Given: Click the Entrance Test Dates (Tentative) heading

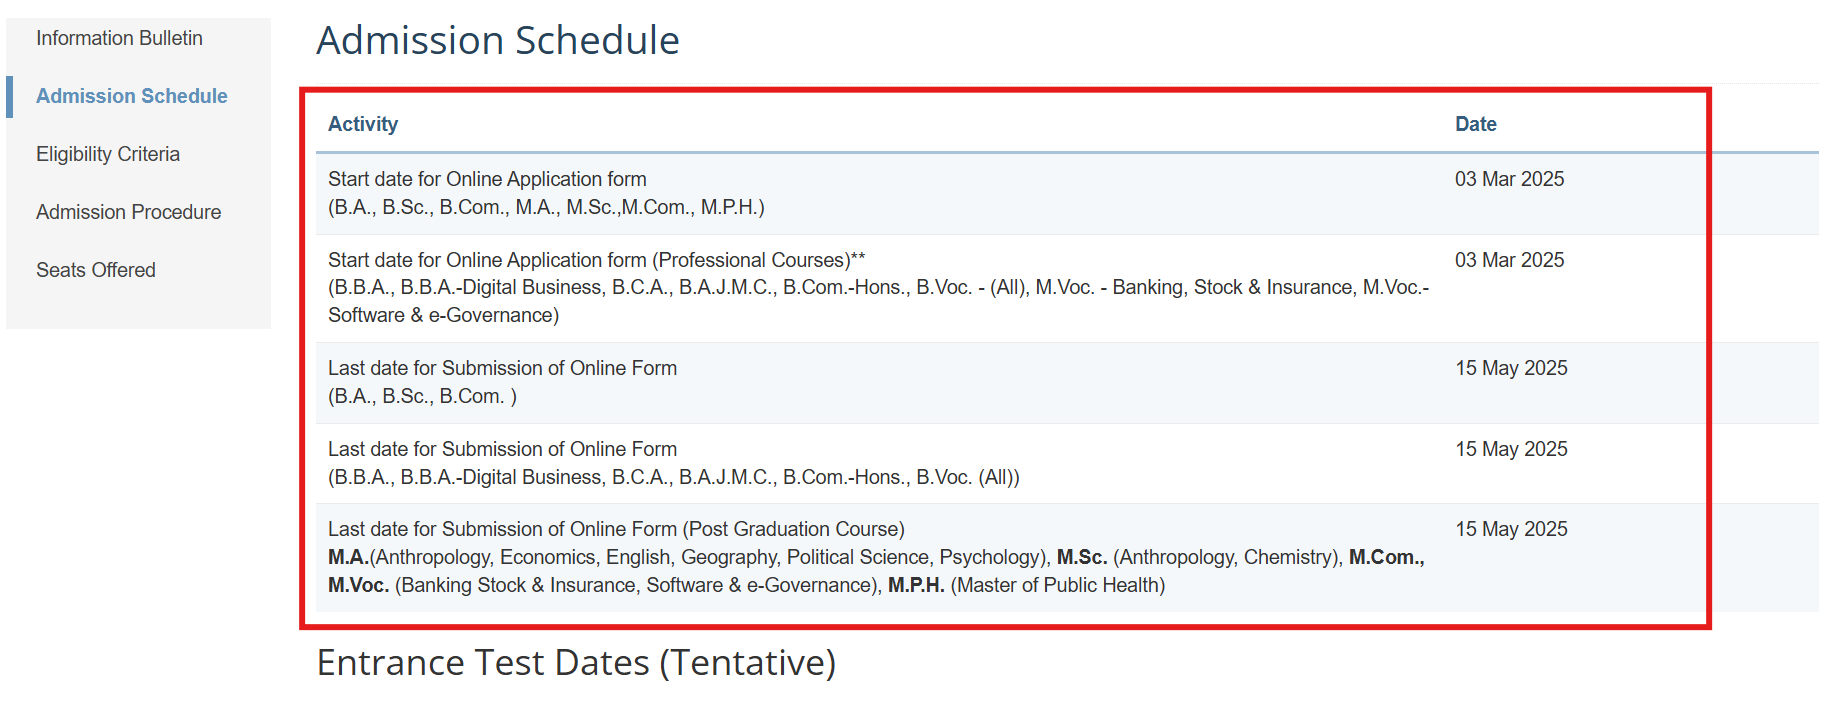Looking at the screenshot, I should point(576,663).
